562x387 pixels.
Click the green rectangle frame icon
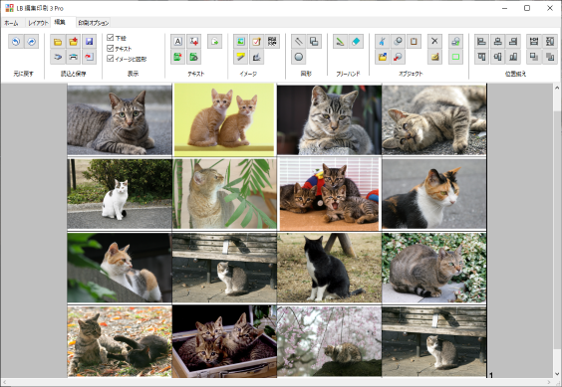coord(456,57)
